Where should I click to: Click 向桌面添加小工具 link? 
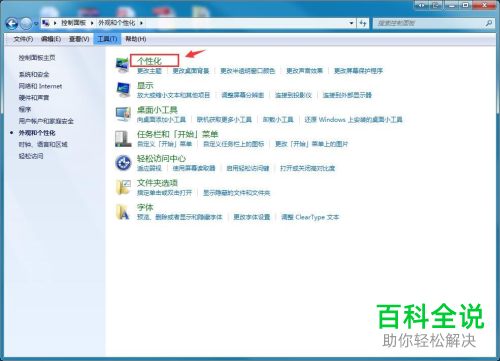tap(161, 120)
